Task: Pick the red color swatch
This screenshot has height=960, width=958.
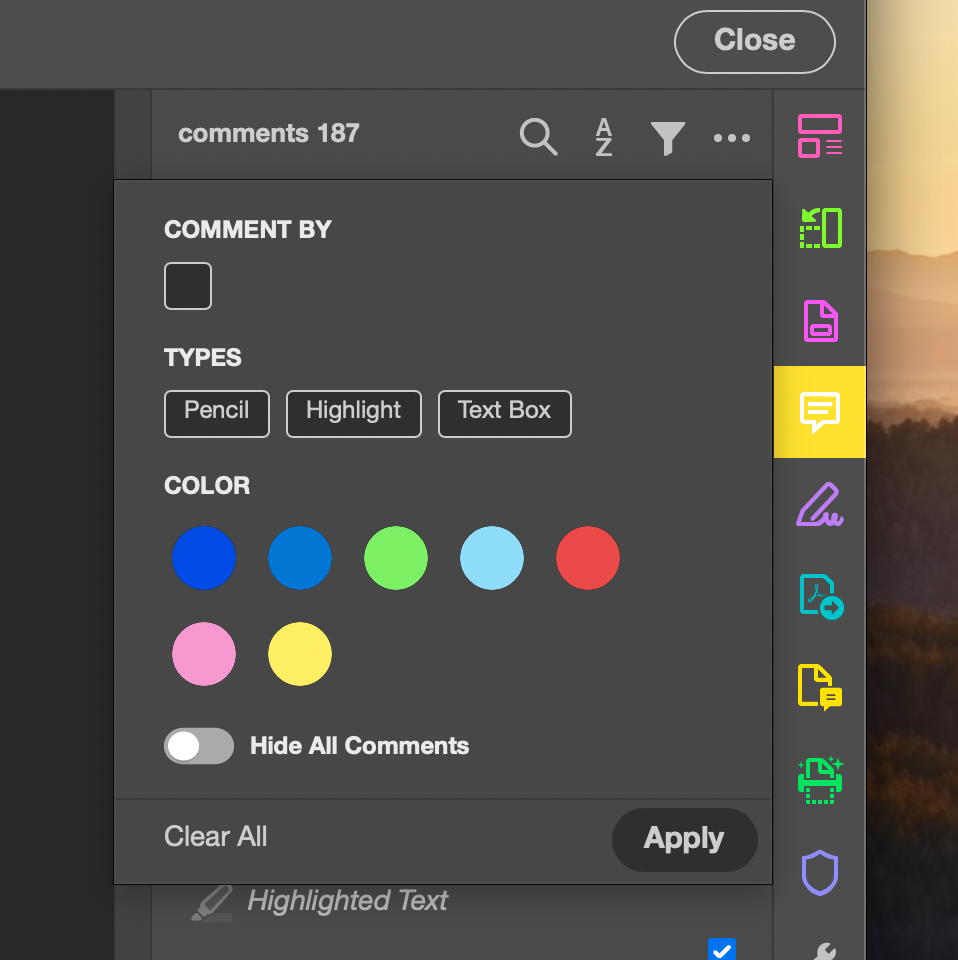Action: [588, 558]
